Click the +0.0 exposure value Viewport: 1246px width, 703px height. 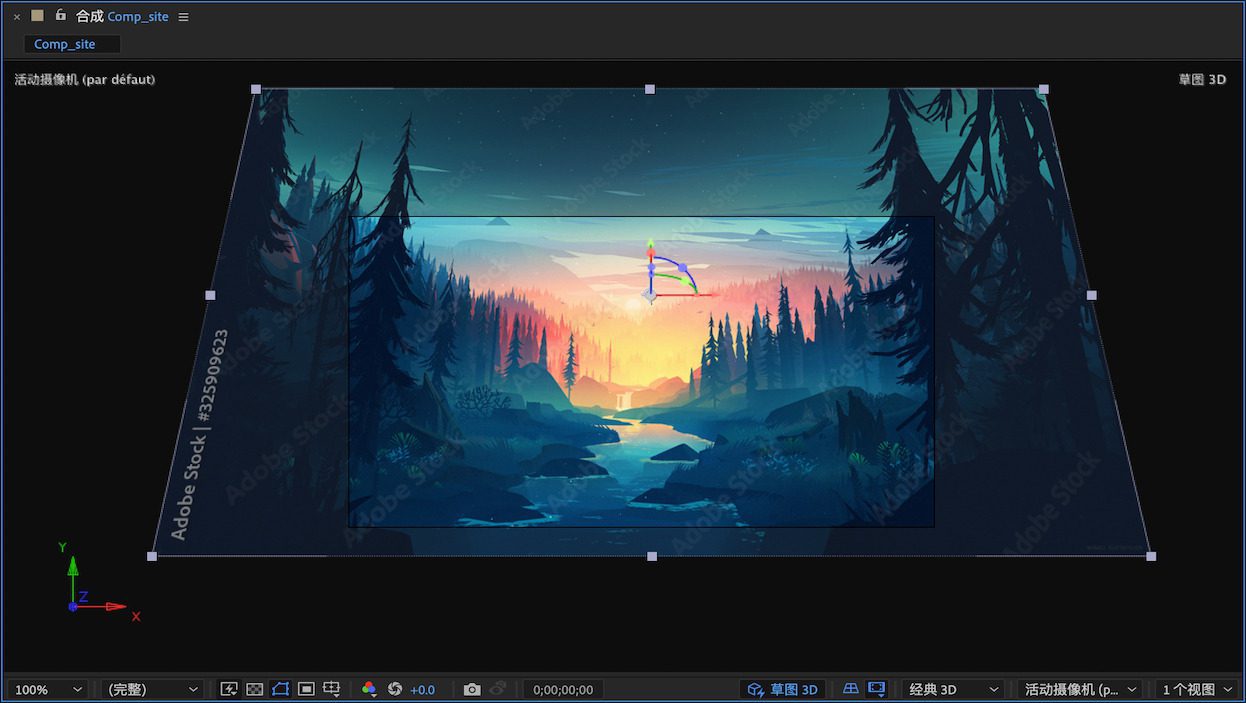tap(423, 689)
